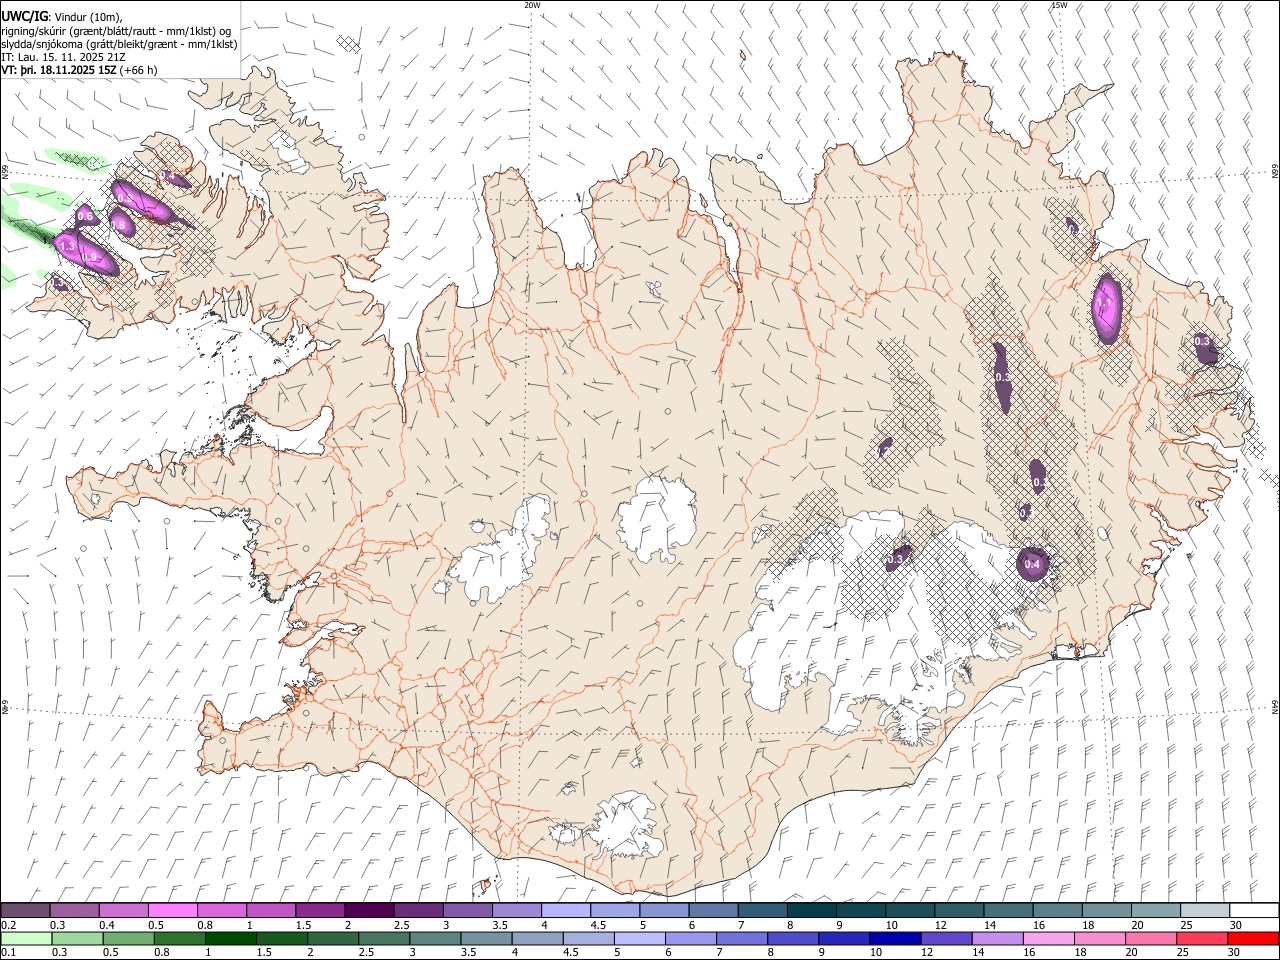This screenshot has height=960, width=1280.
Task: Click the dark green rain band off the Westfjords
Action: [x=28, y=229]
